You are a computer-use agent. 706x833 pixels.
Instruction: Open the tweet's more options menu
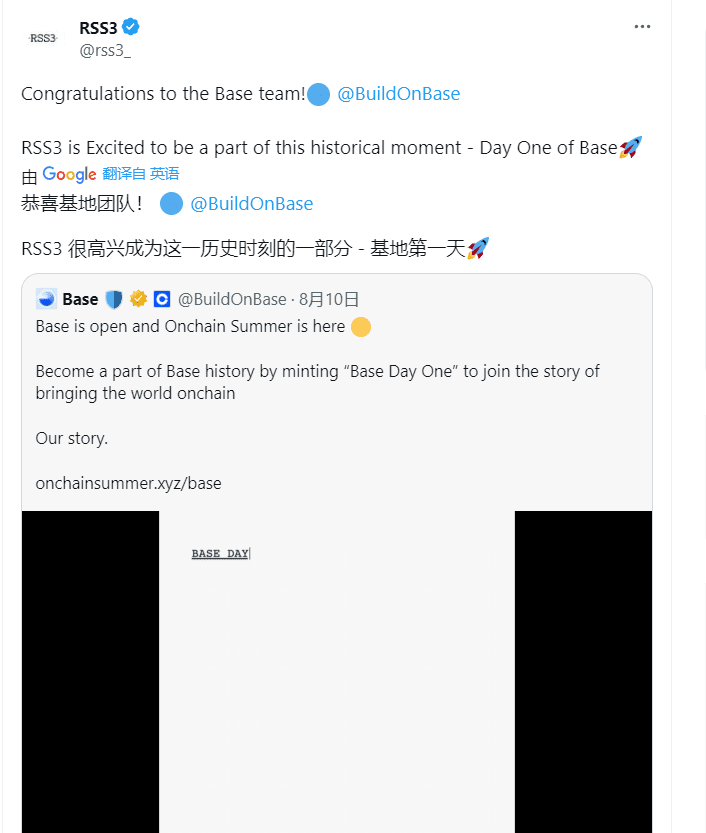point(642,27)
